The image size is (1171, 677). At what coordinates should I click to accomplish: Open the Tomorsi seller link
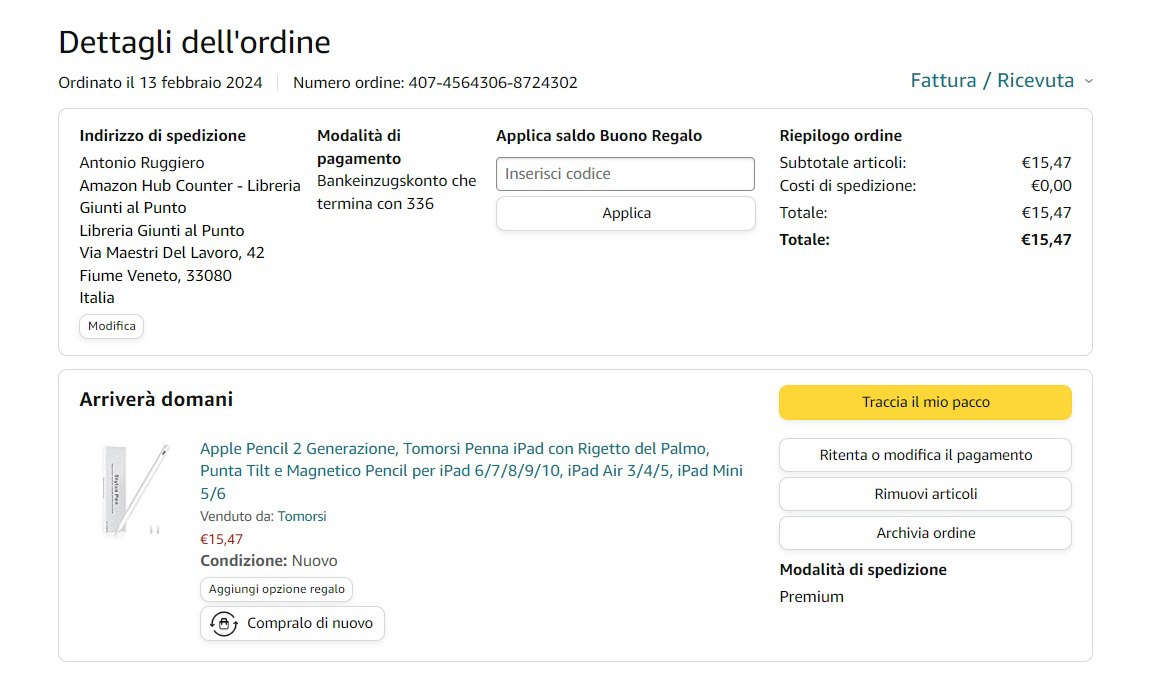pos(302,516)
